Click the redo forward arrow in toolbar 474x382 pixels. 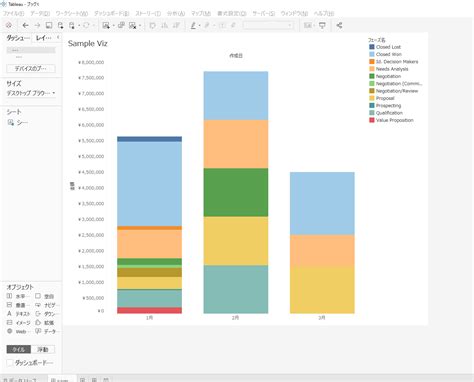(37, 25)
